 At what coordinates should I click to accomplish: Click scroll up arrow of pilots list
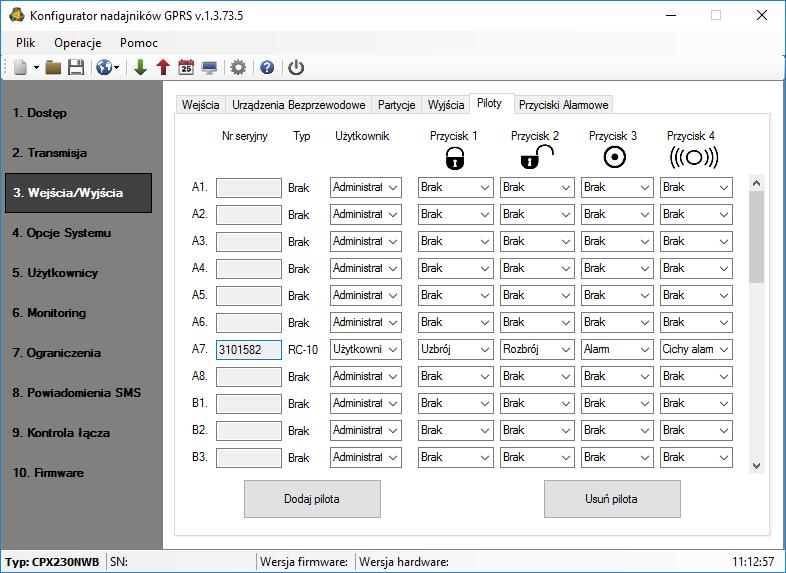coord(756,183)
